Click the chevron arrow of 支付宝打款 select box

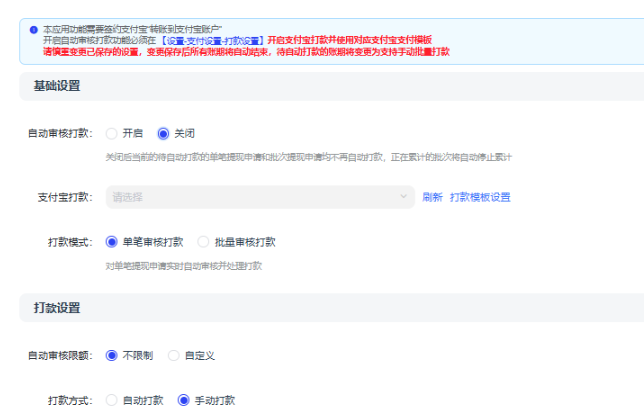[x=402, y=197]
